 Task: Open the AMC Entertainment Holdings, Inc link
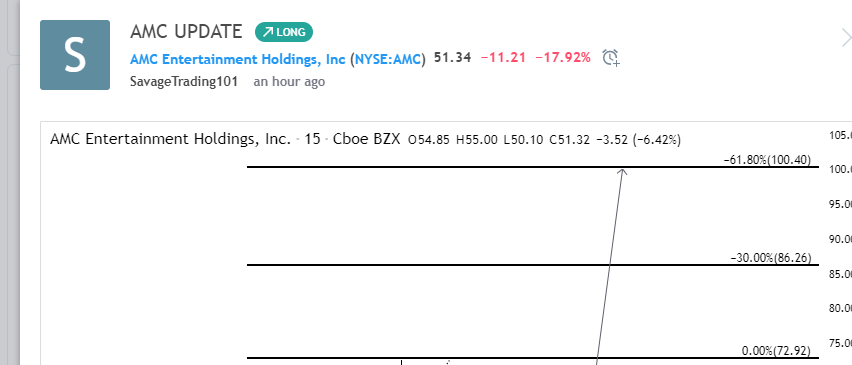tap(237, 59)
